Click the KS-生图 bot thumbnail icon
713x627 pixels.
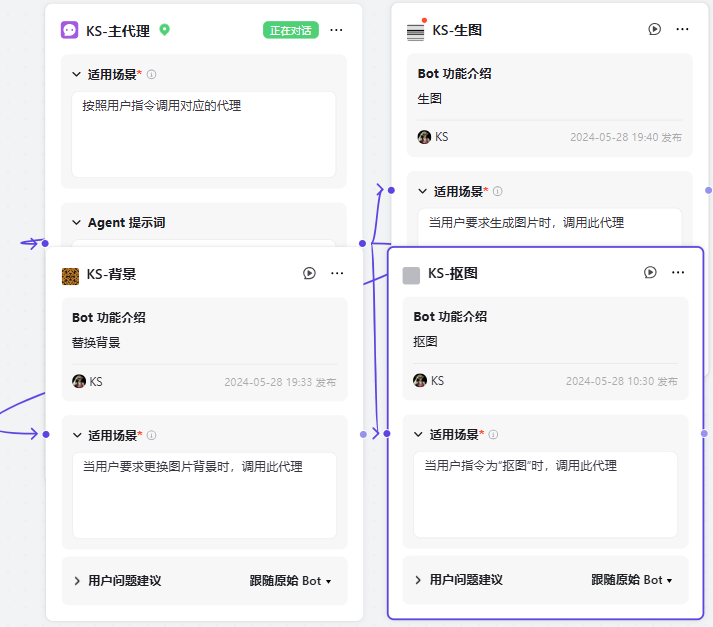click(416, 31)
